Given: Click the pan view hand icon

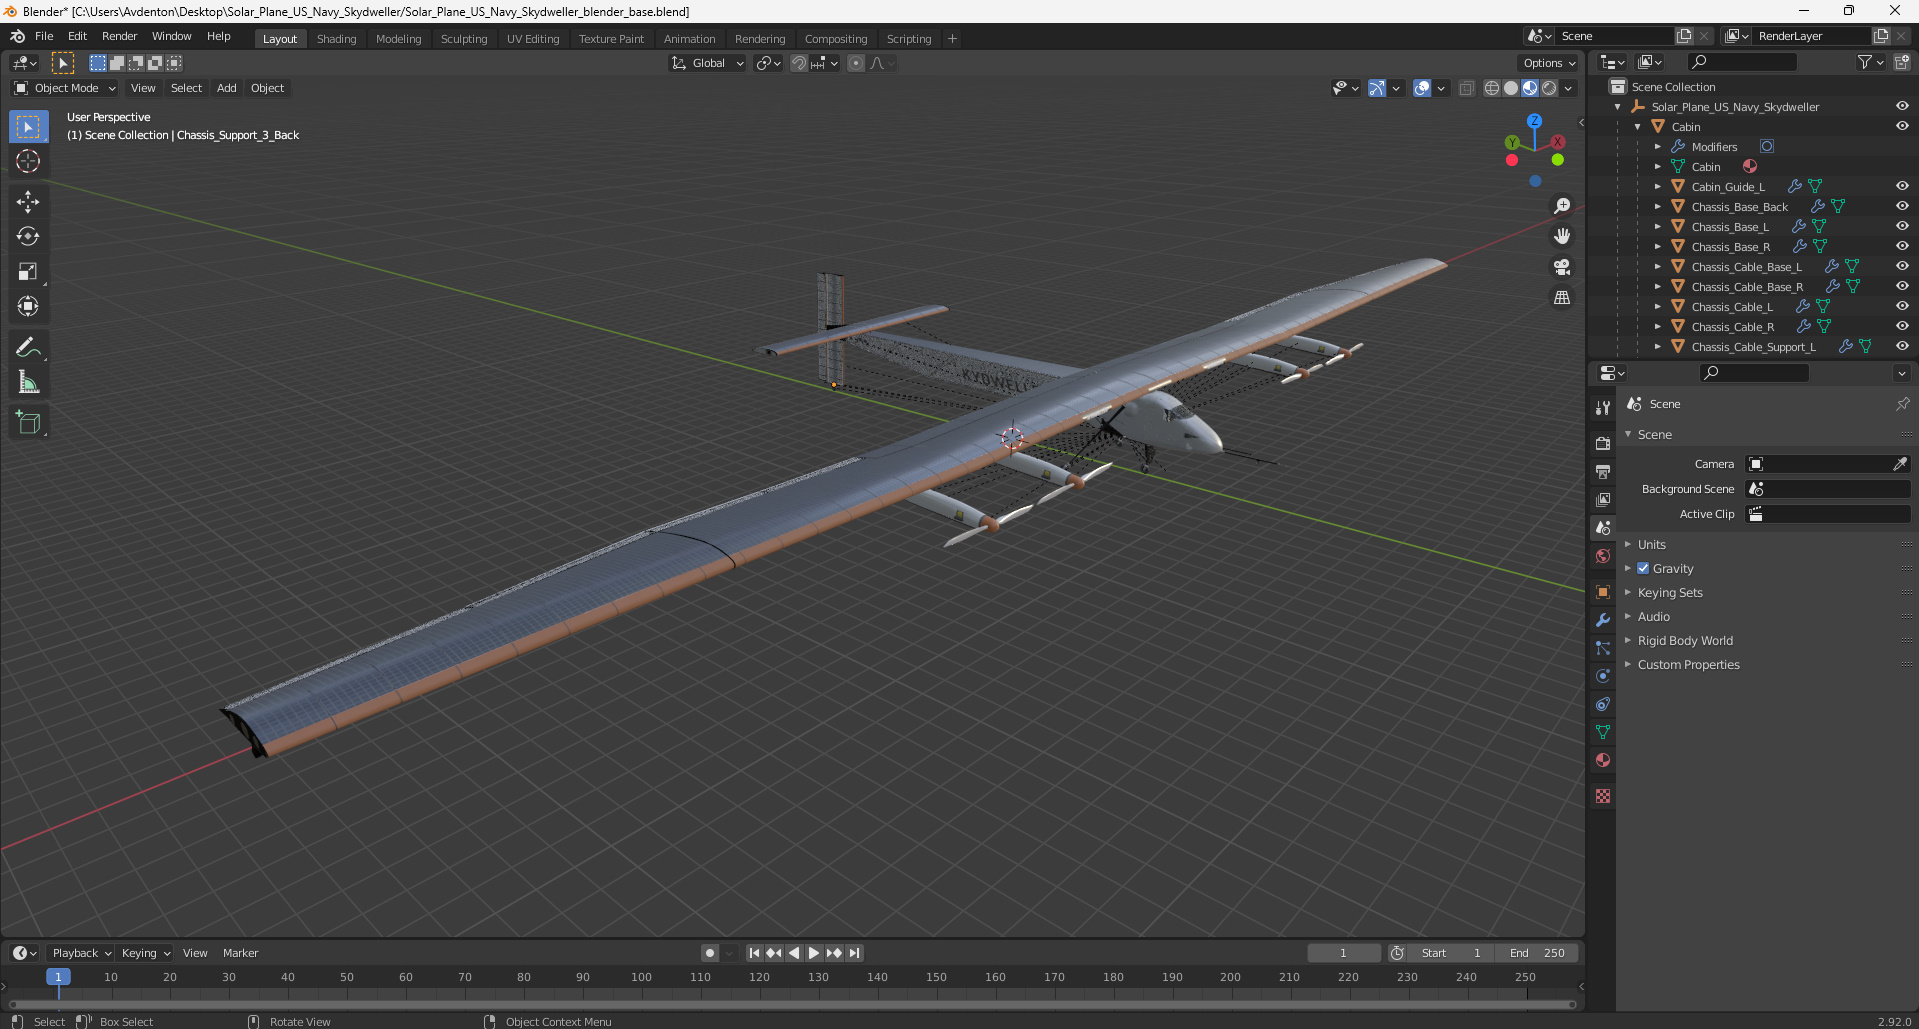Looking at the screenshot, I should click(x=1562, y=236).
